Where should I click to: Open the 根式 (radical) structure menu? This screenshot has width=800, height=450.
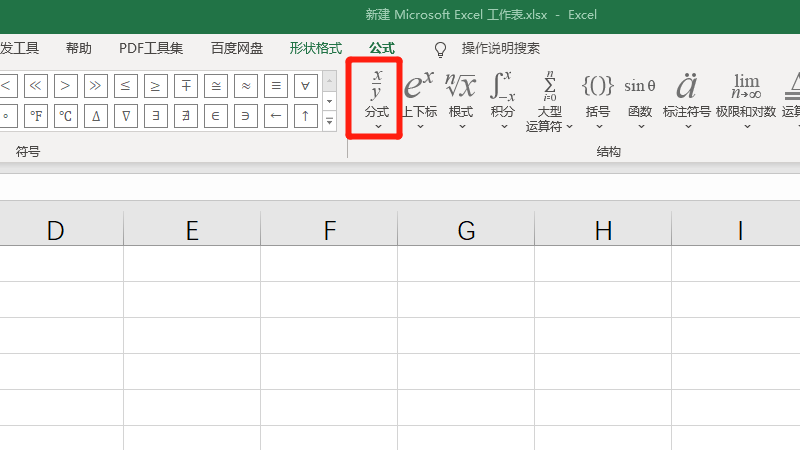[461, 97]
